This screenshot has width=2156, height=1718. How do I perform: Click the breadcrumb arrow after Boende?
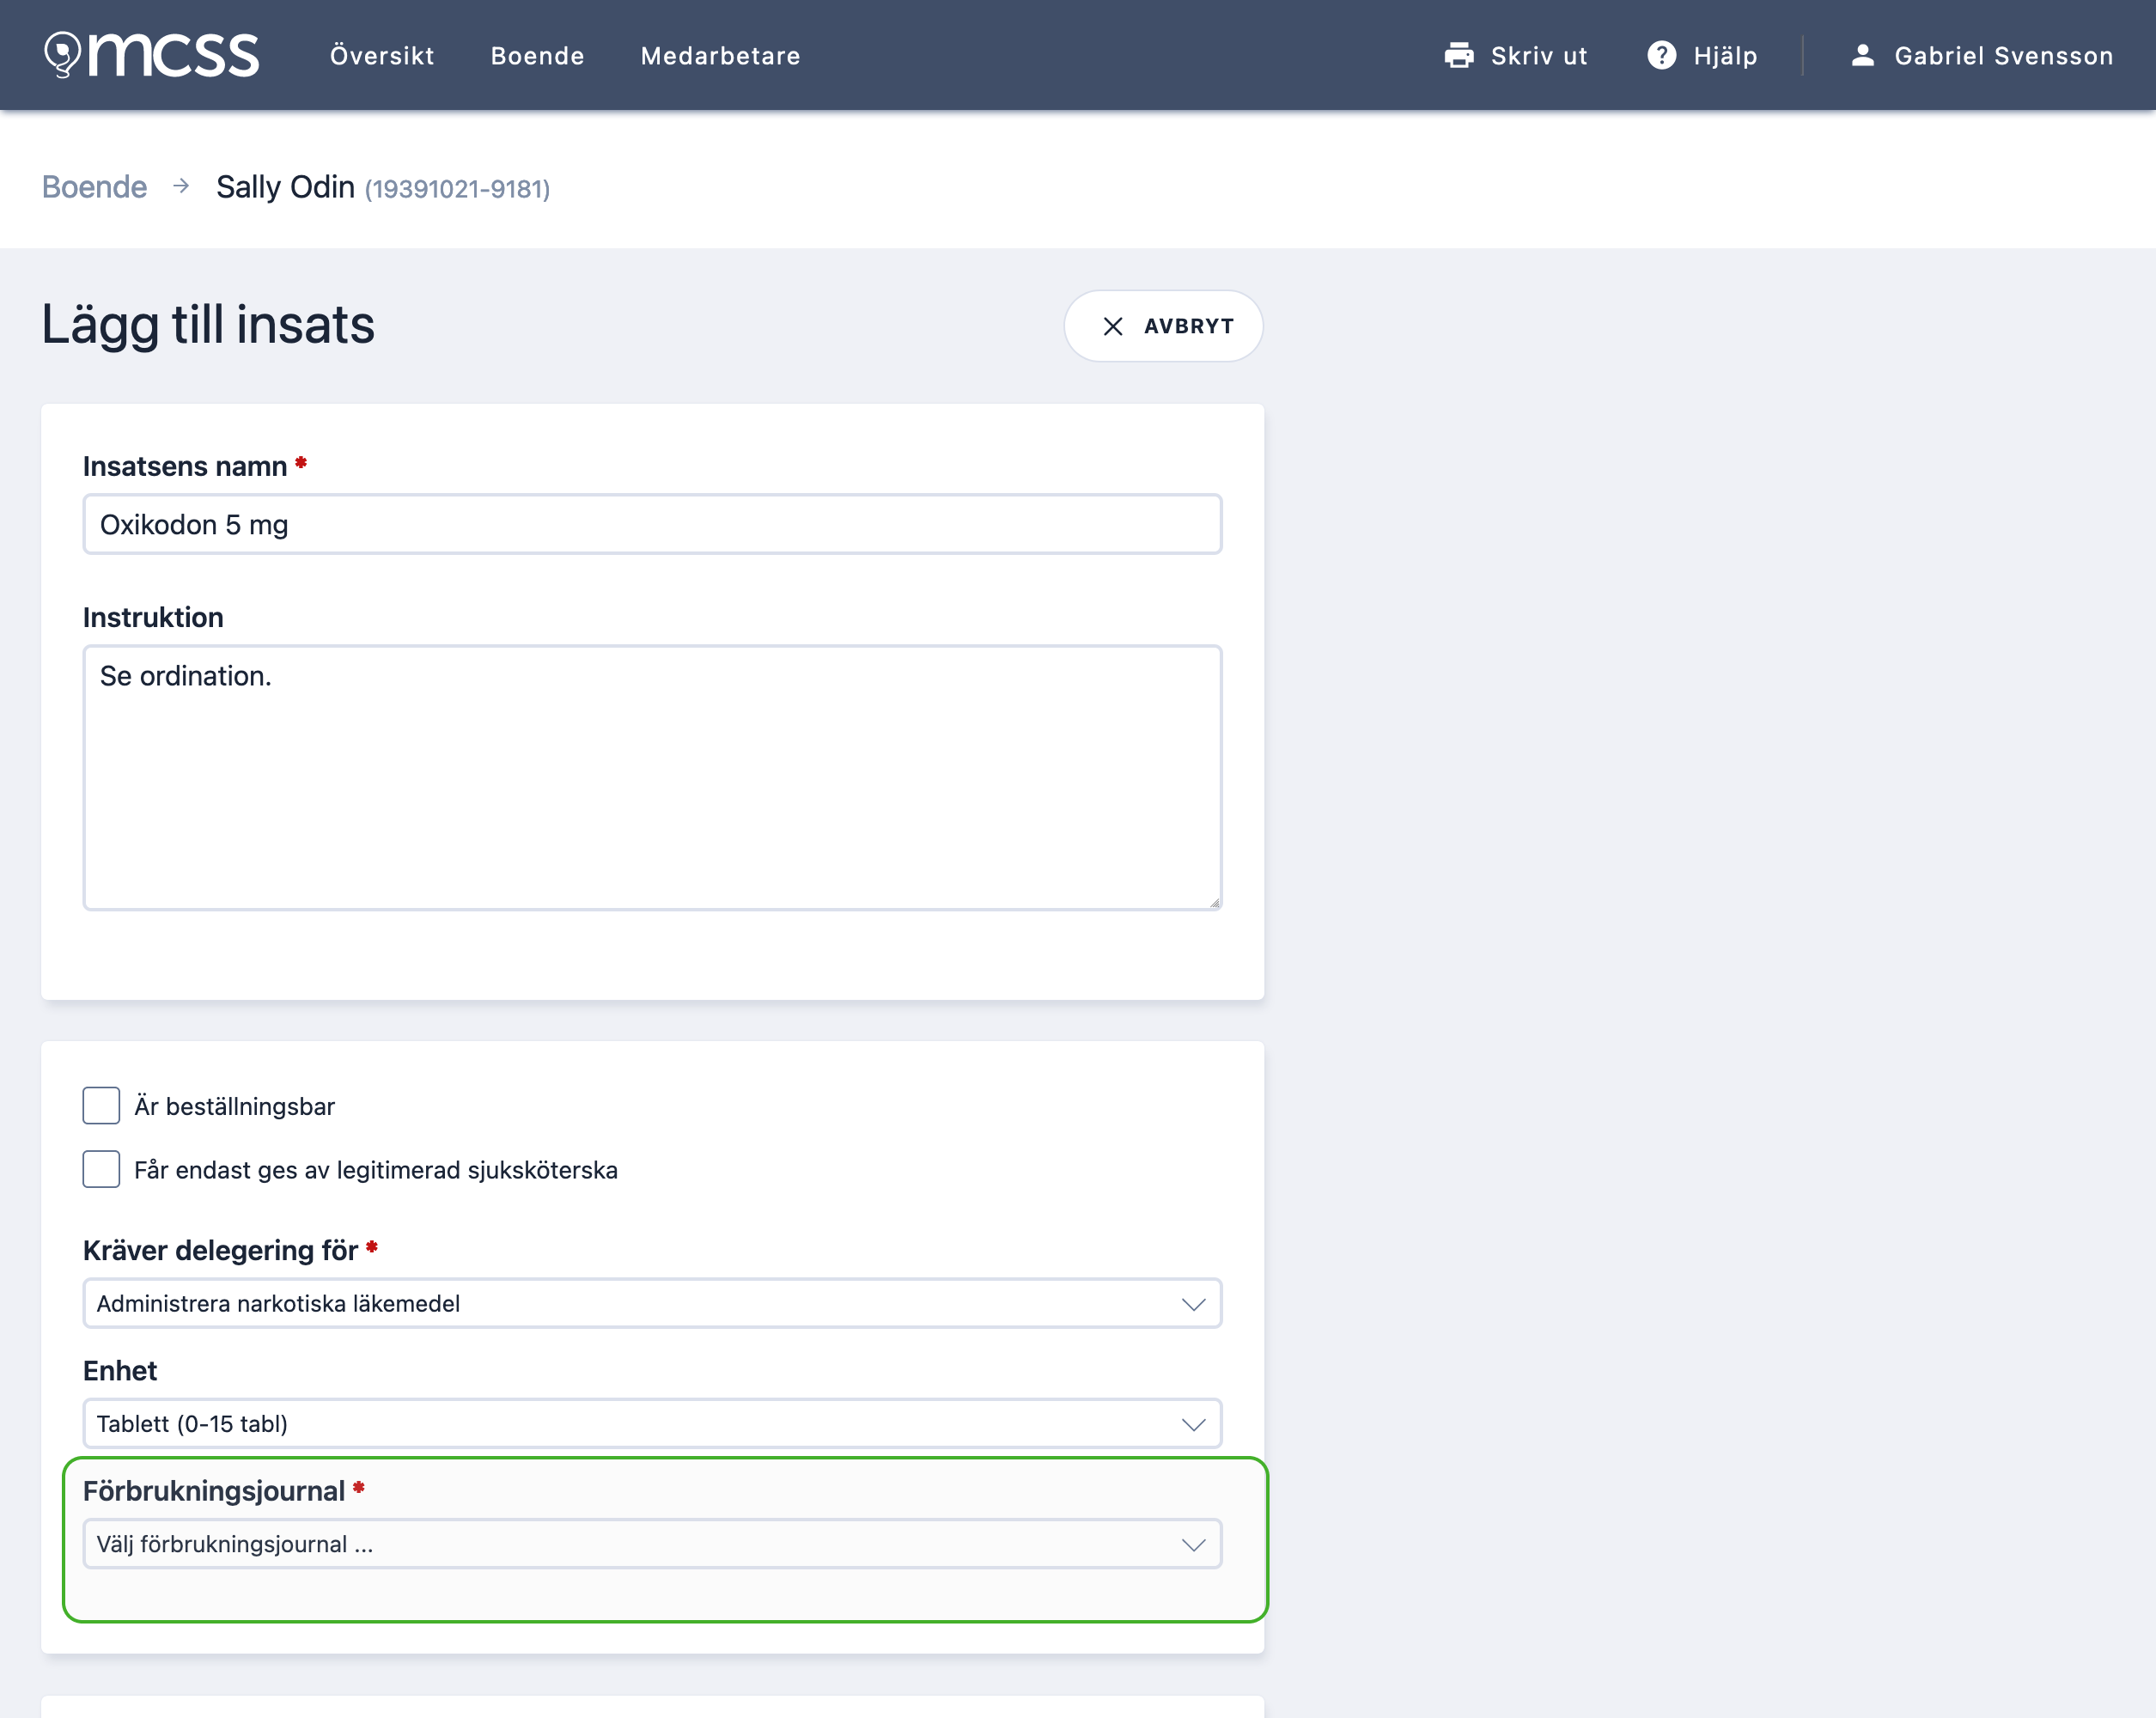(x=181, y=186)
